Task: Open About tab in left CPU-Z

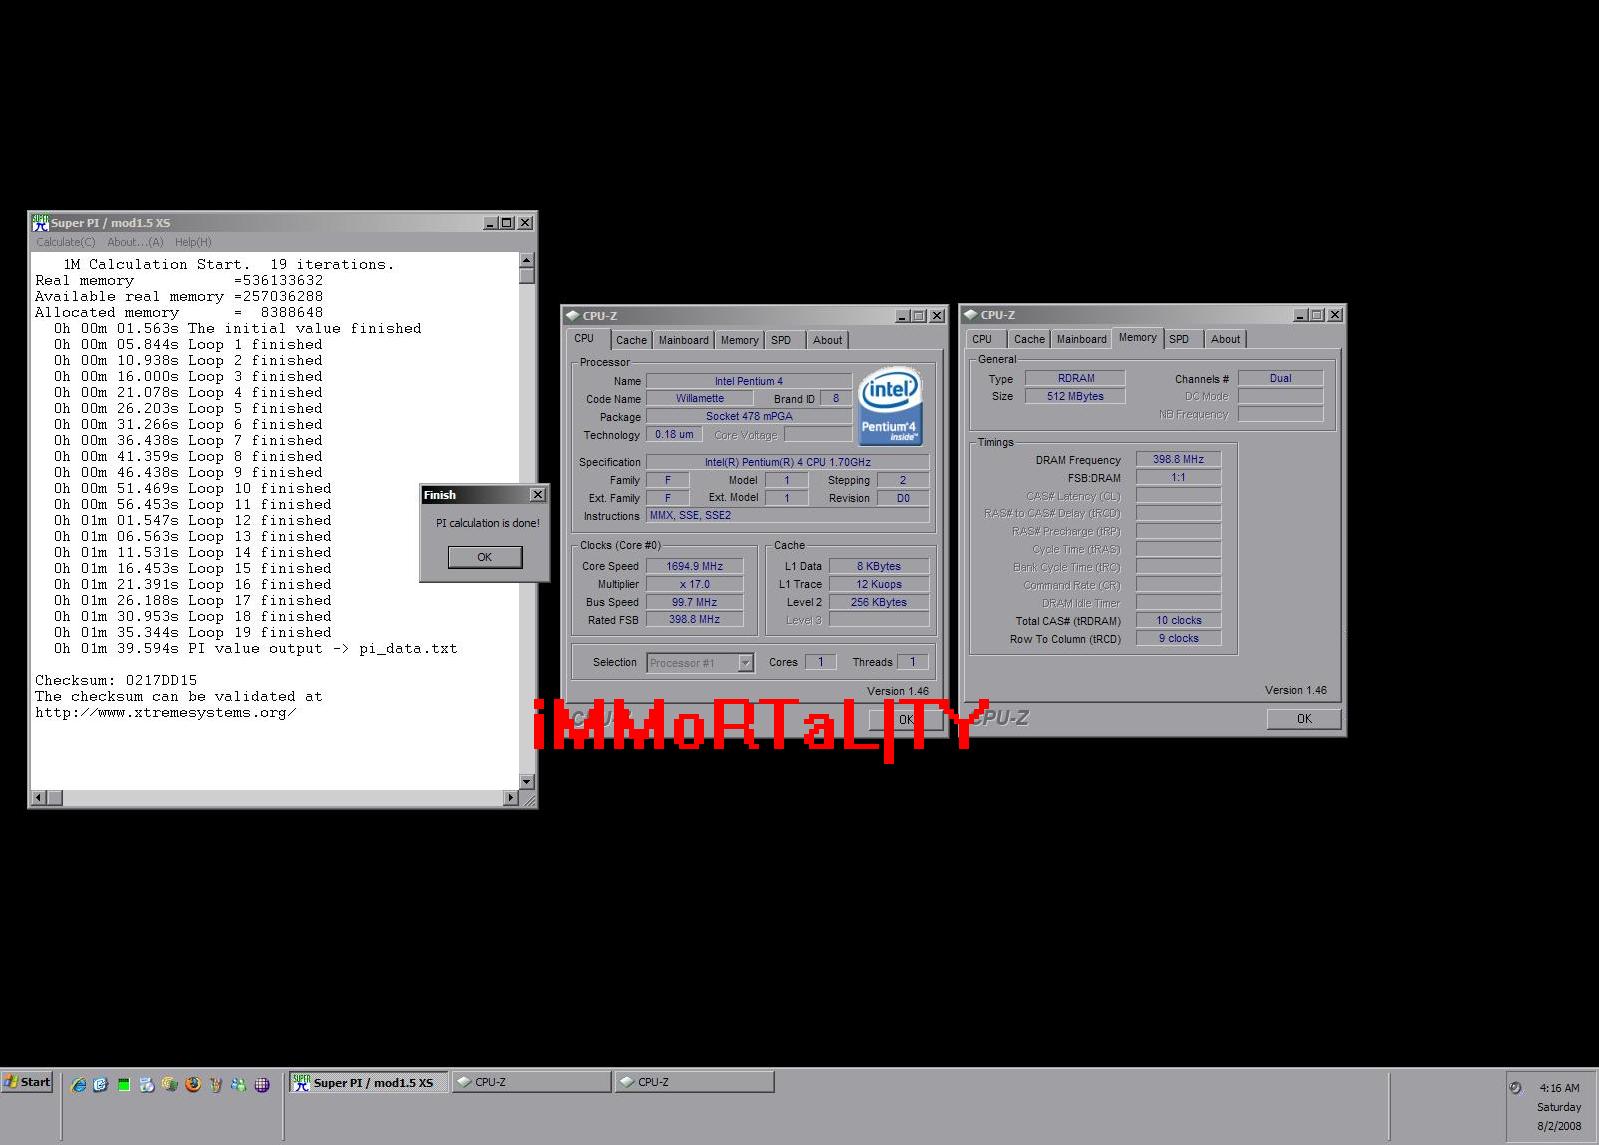Action: pyautogui.click(x=827, y=340)
